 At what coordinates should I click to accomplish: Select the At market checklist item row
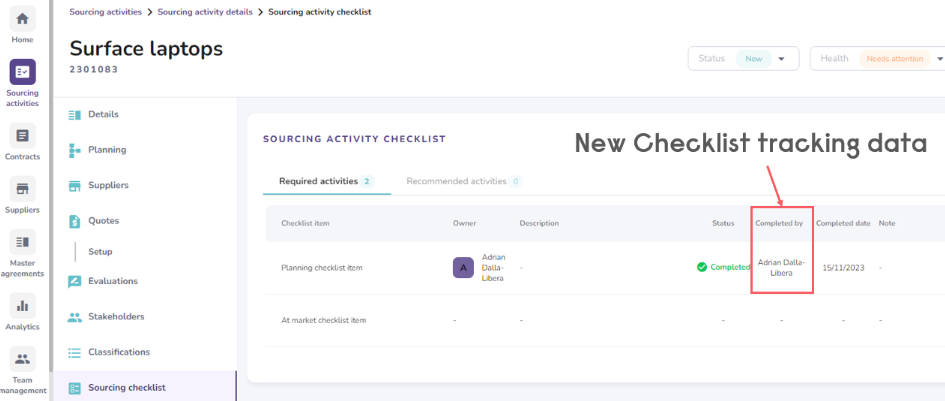click(x=324, y=320)
